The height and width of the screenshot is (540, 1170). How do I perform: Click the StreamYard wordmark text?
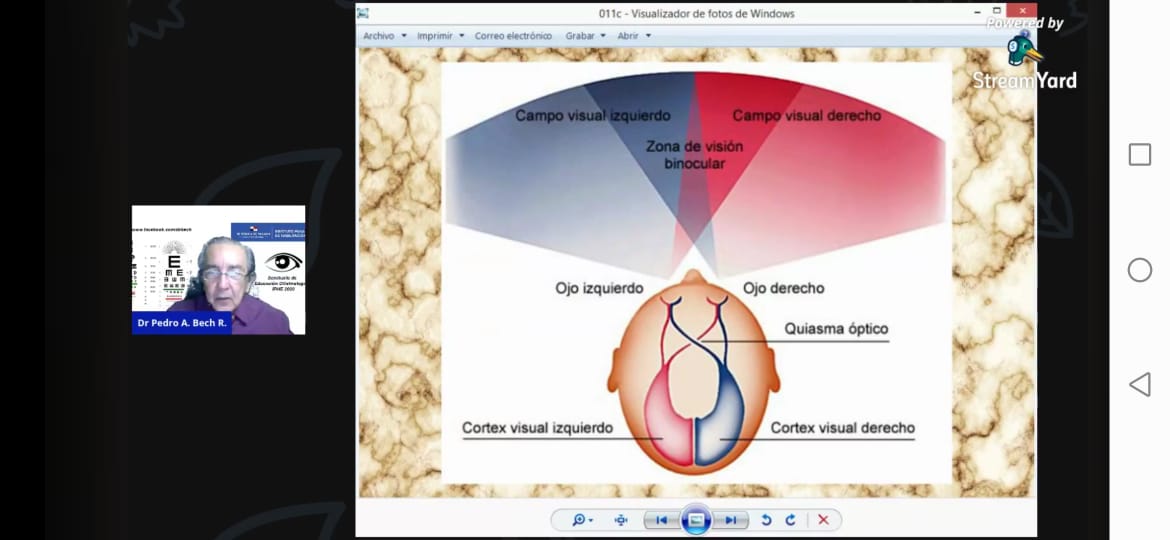click(x=1024, y=81)
